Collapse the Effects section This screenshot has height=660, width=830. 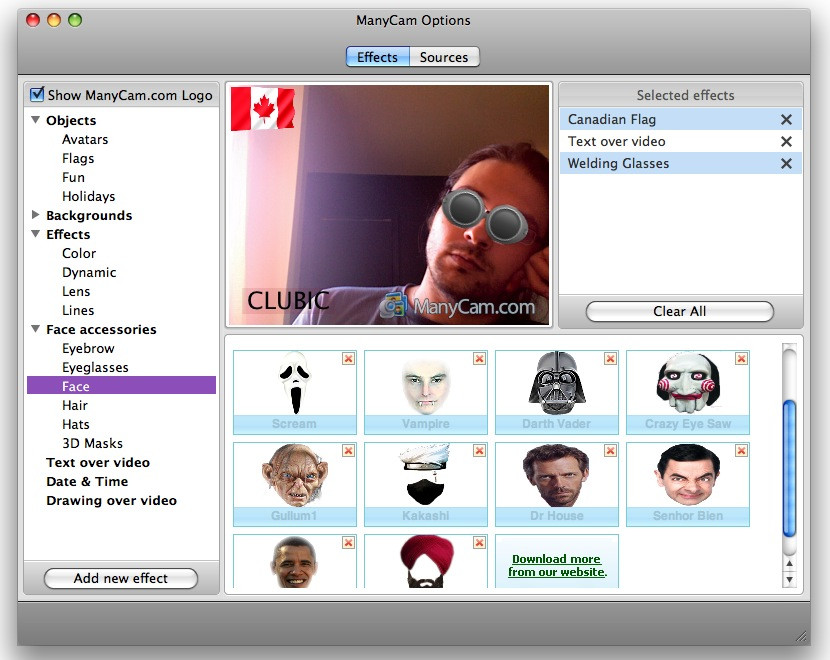[34, 234]
